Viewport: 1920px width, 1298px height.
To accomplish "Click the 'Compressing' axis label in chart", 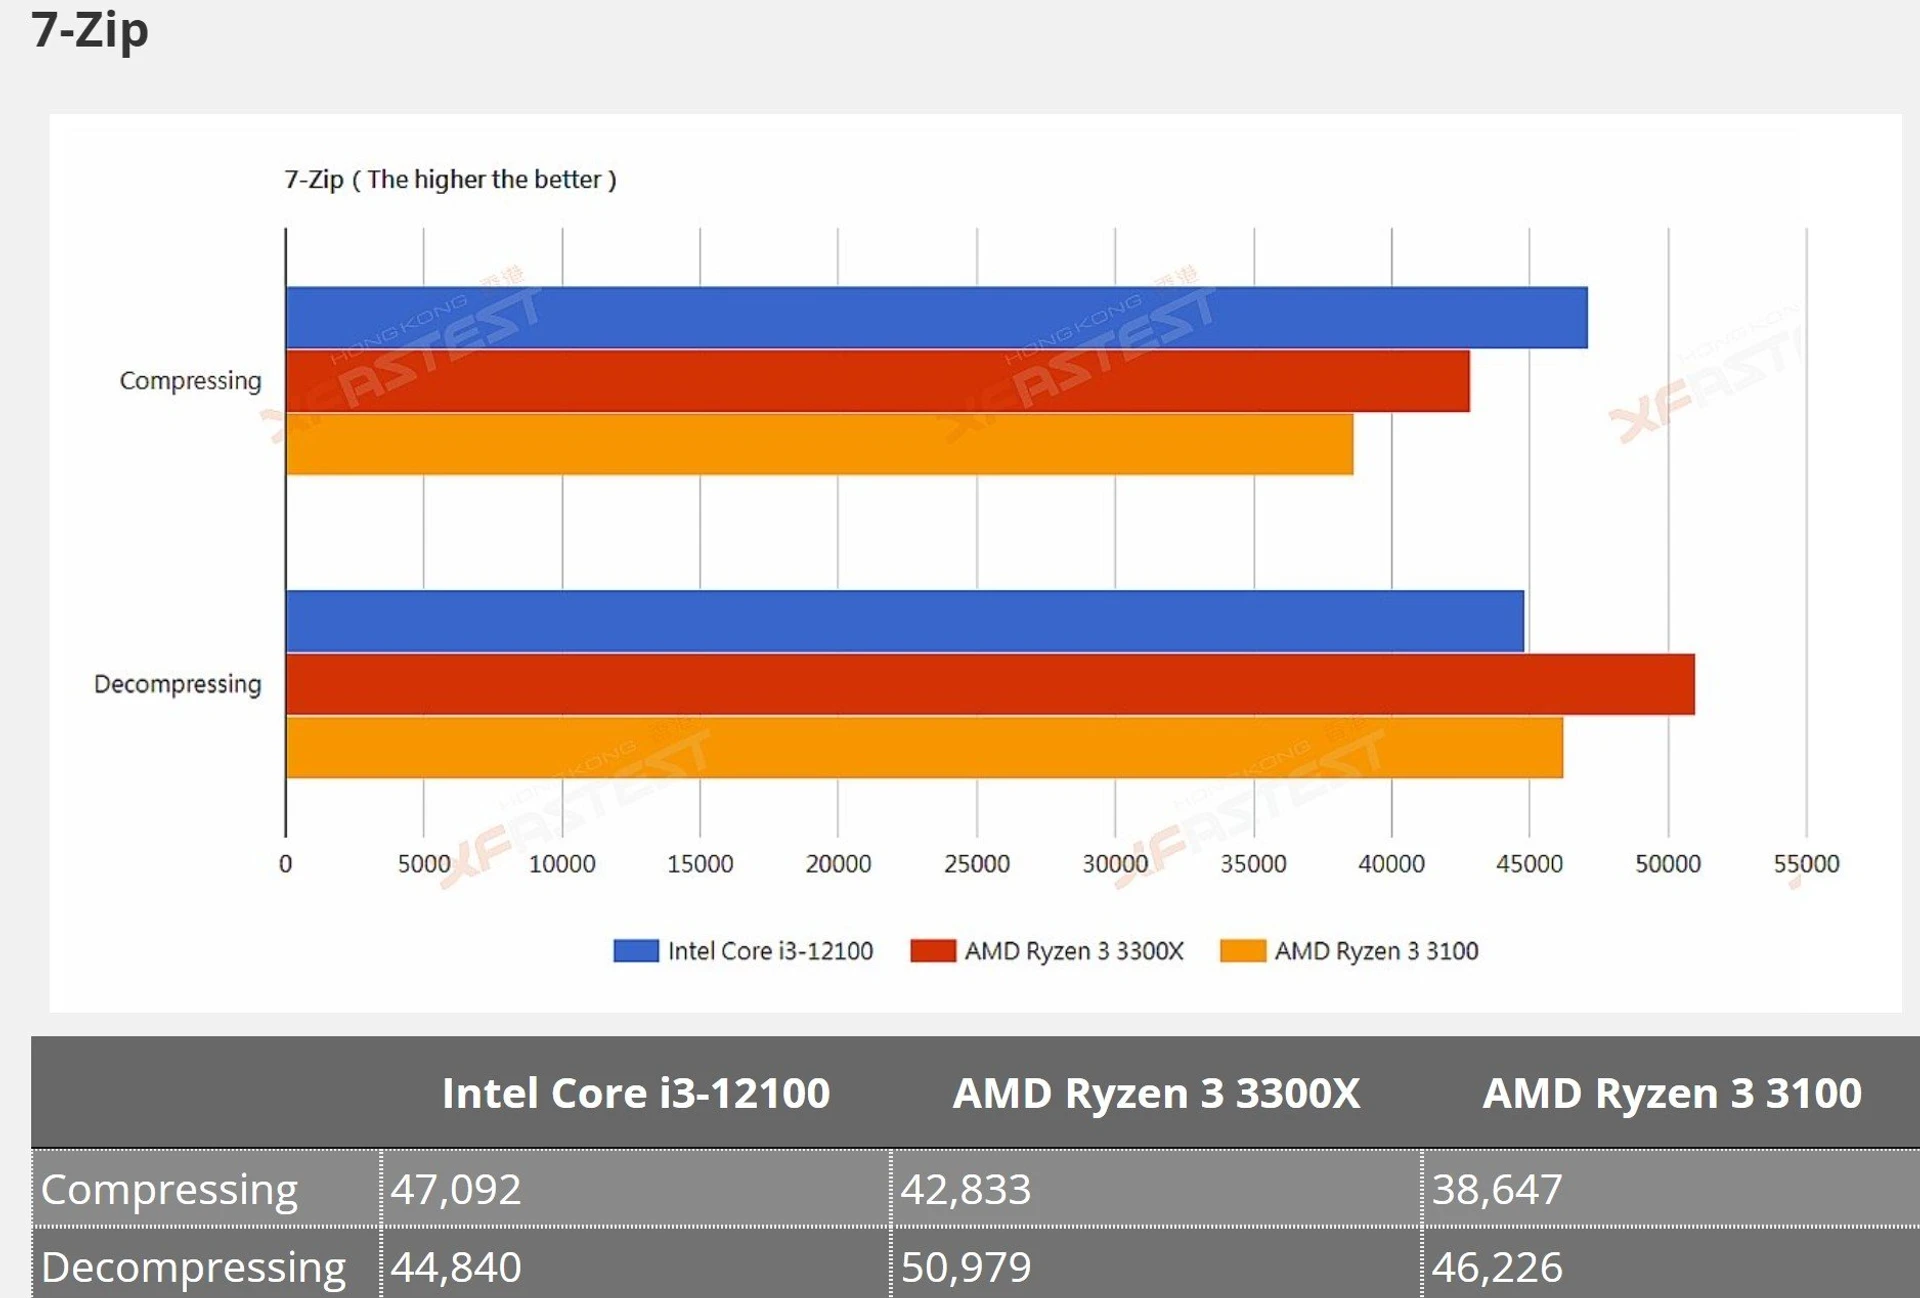I will [190, 381].
